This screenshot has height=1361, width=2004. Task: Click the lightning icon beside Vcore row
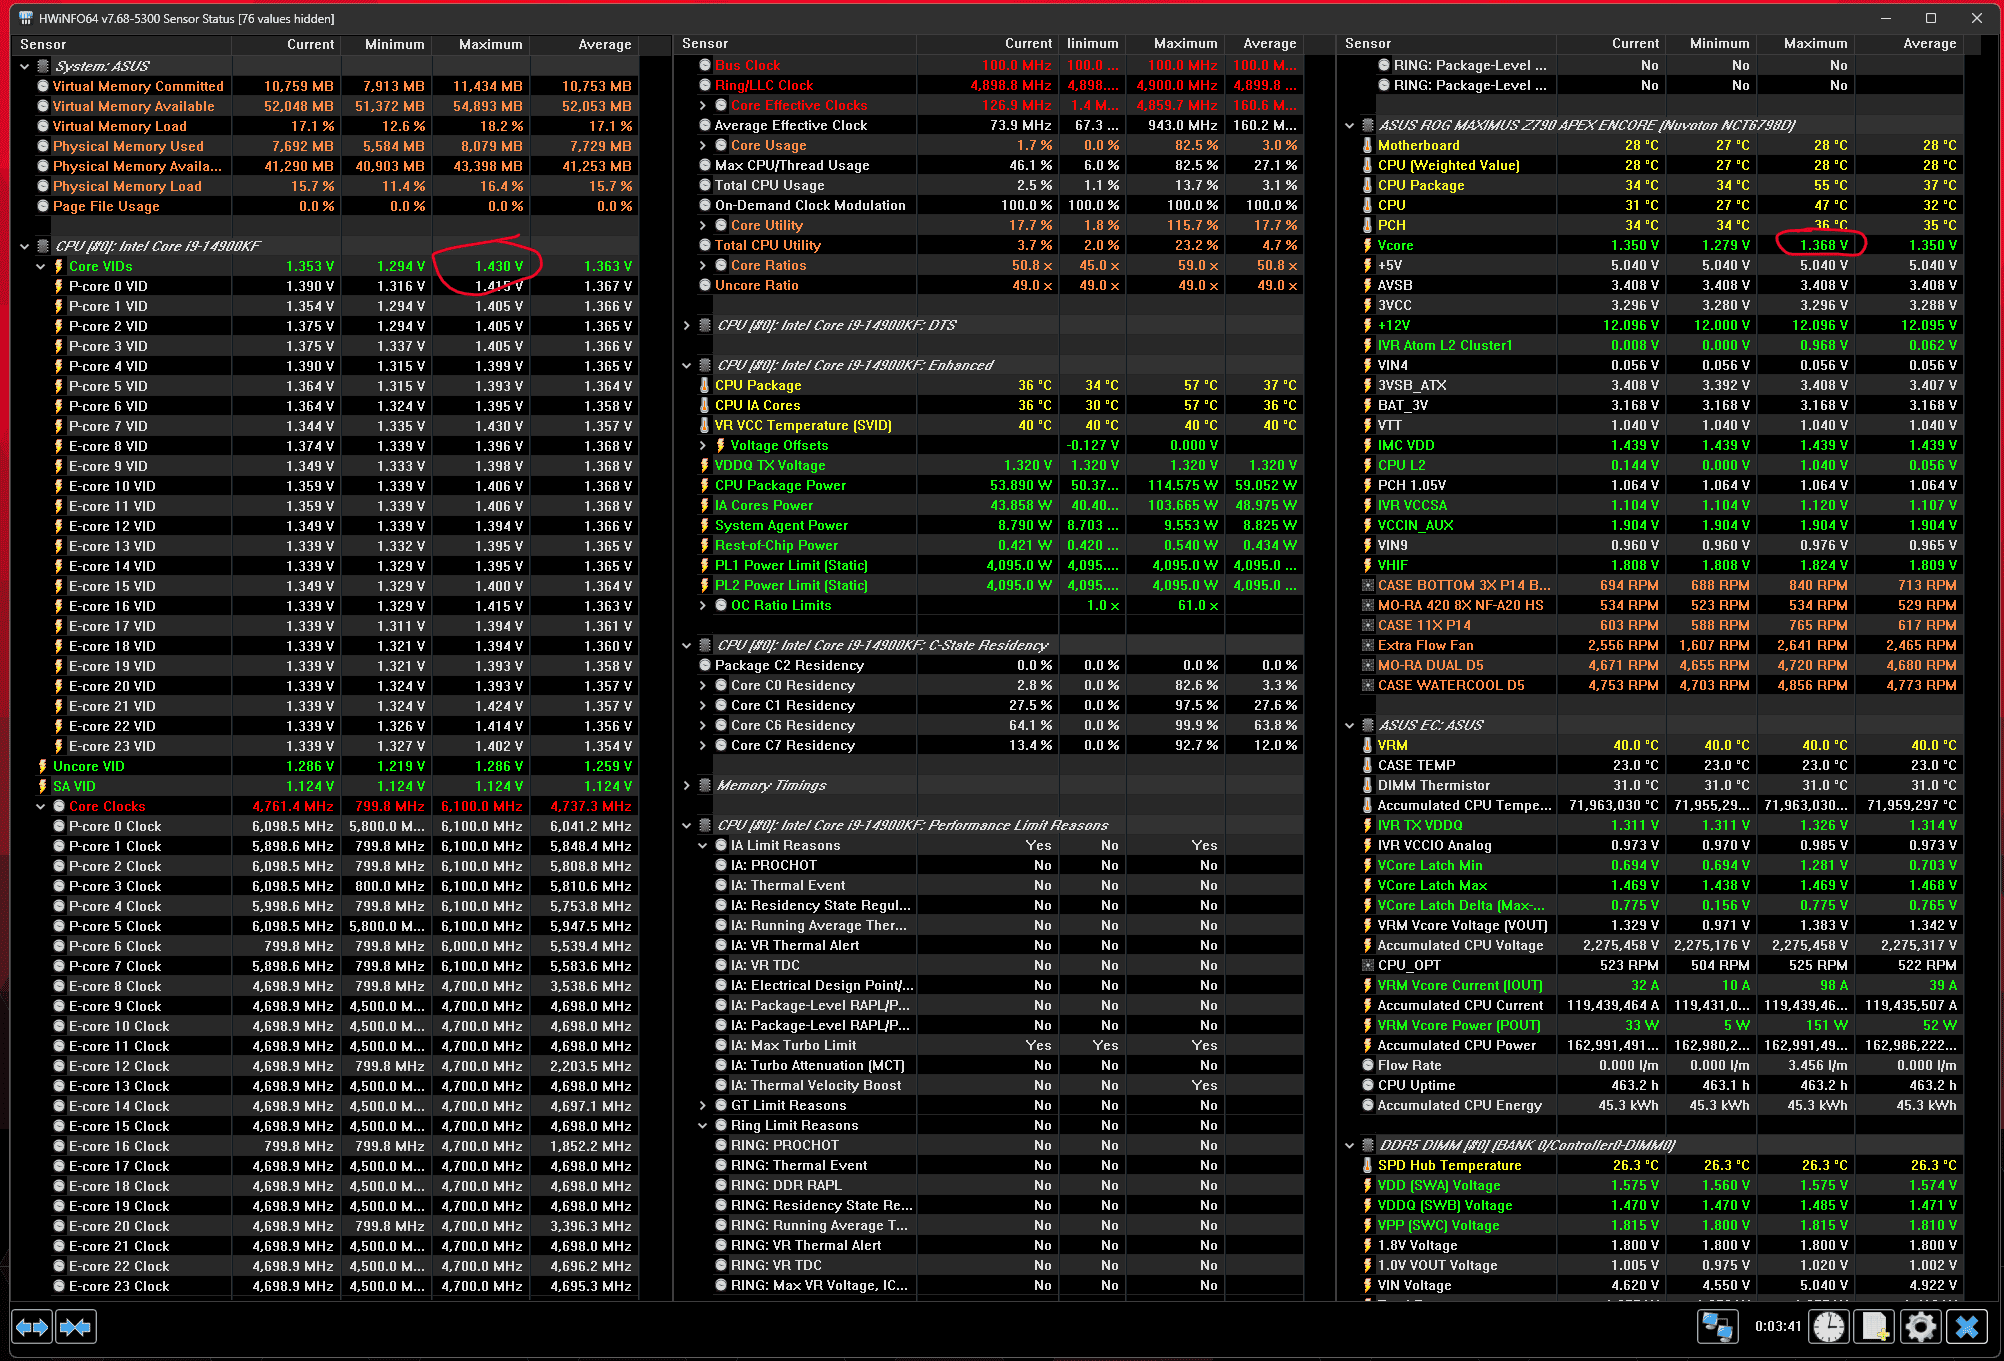1367,245
